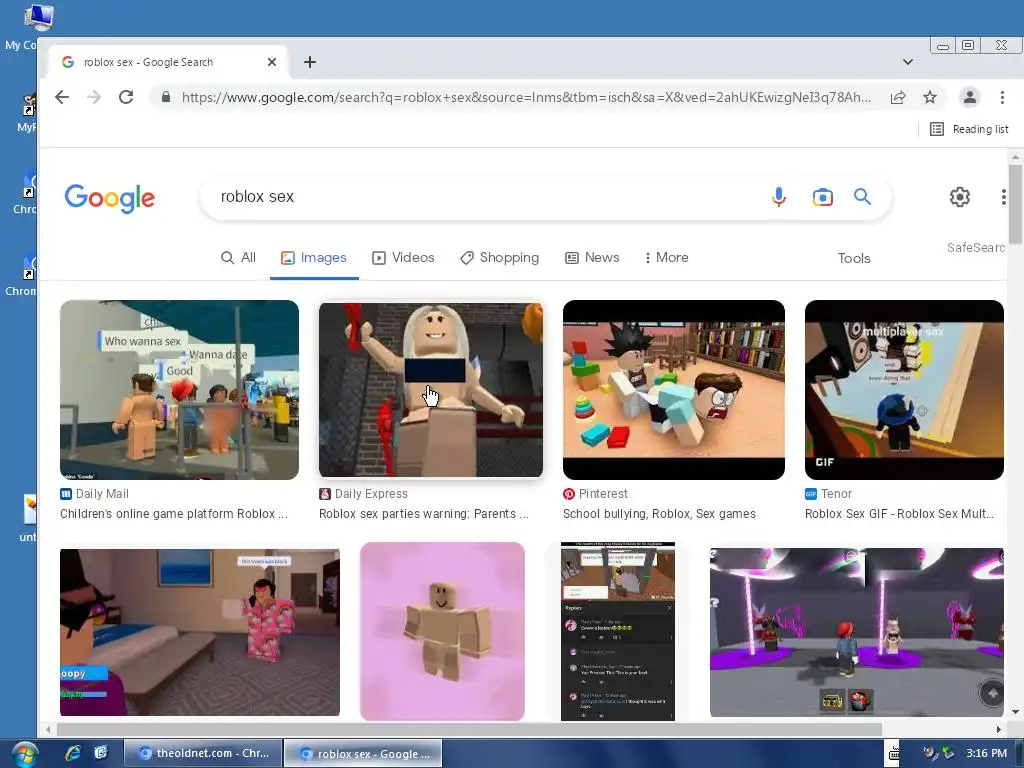The height and width of the screenshot is (768, 1024).
Task: Open the Daily Express source link
Action: (363, 494)
